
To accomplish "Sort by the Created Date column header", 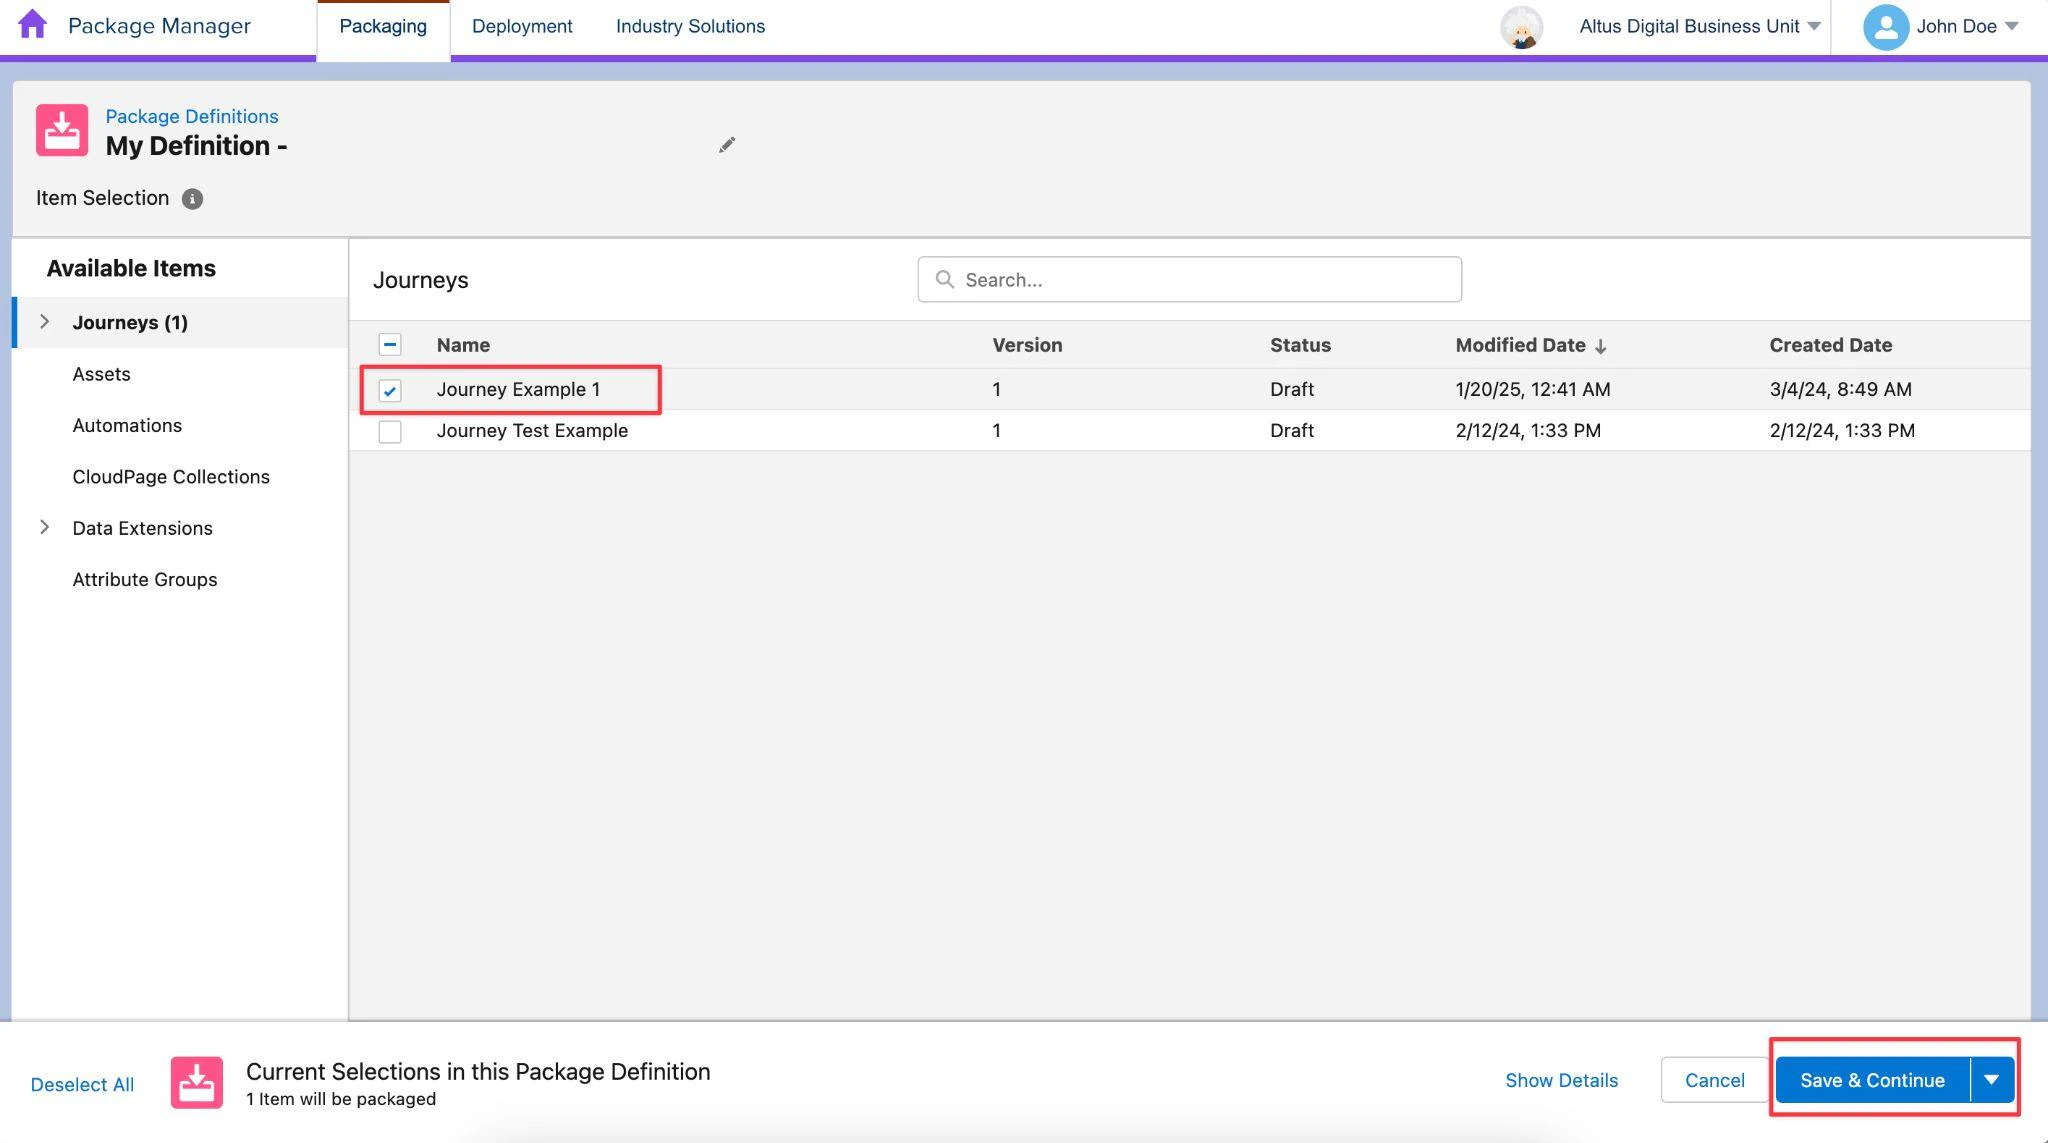I will click(1830, 345).
